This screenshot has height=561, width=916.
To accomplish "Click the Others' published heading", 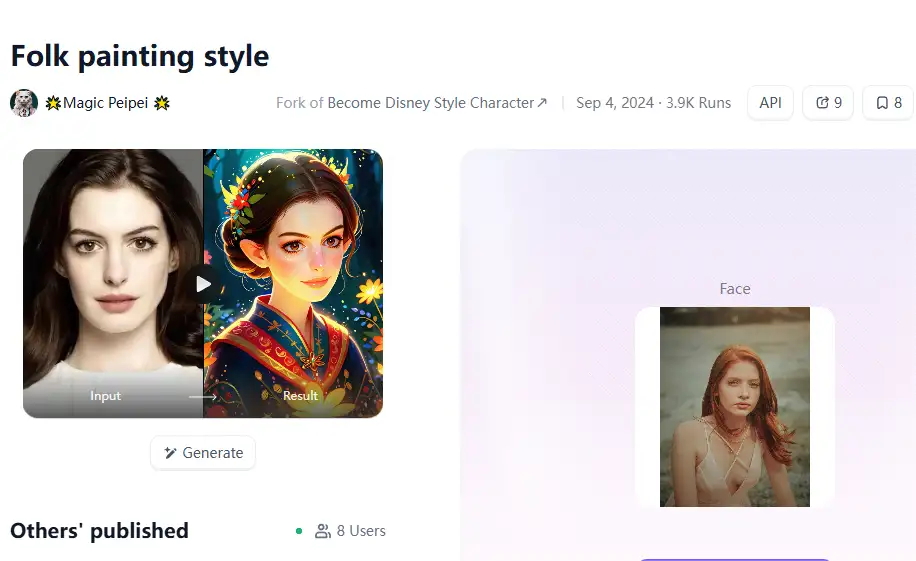I will point(99,531).
